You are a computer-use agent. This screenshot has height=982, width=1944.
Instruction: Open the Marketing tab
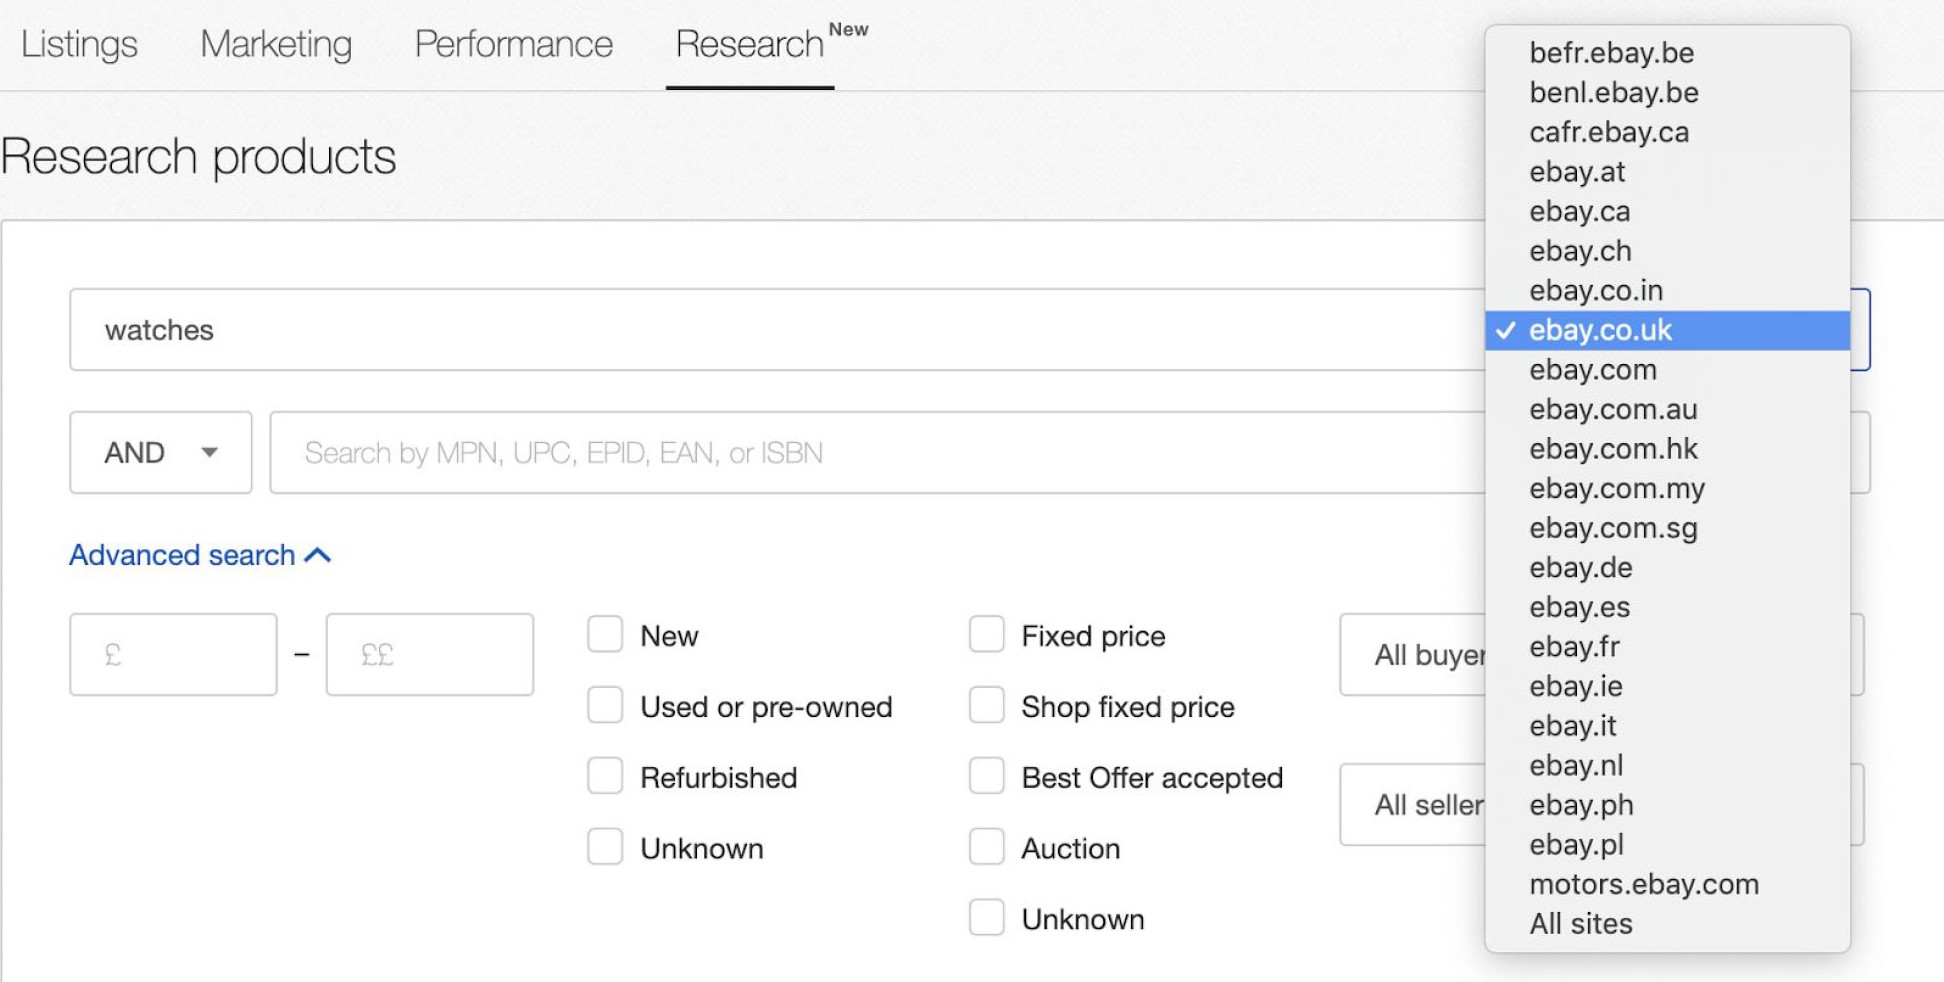(276, 44)
